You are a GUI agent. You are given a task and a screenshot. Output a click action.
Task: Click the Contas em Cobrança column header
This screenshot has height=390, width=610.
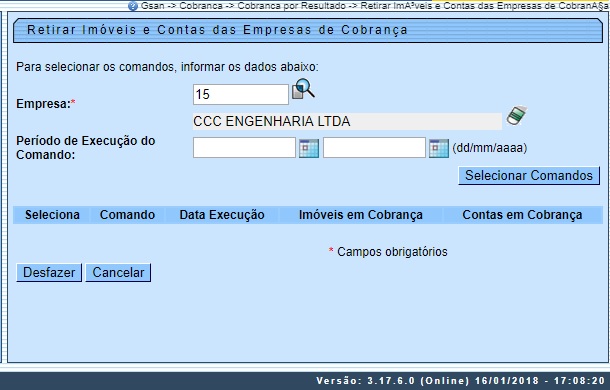pyautogui.click(x=522, y=215)
